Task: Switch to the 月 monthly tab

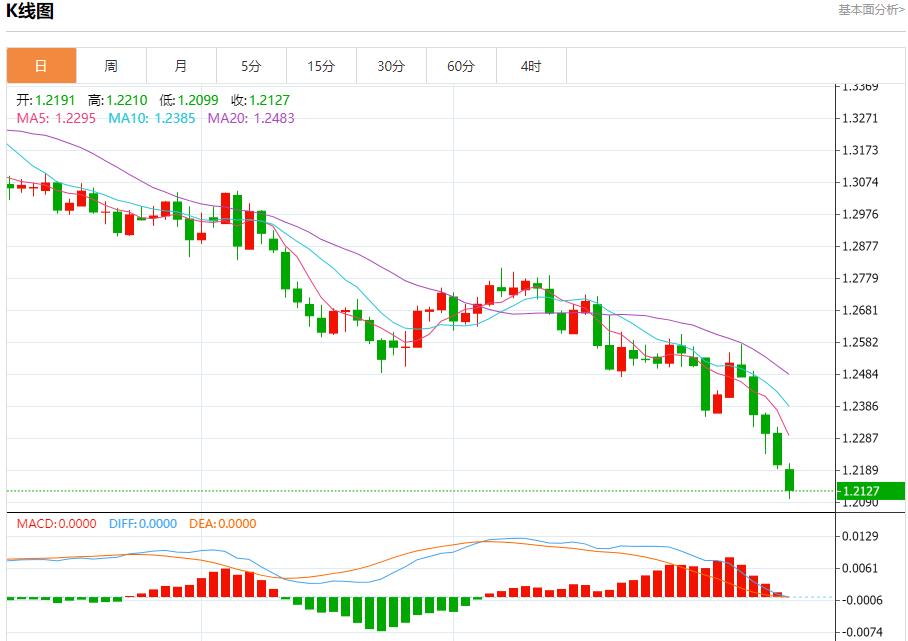Action: pyautogui.click(x=181, y=65)
